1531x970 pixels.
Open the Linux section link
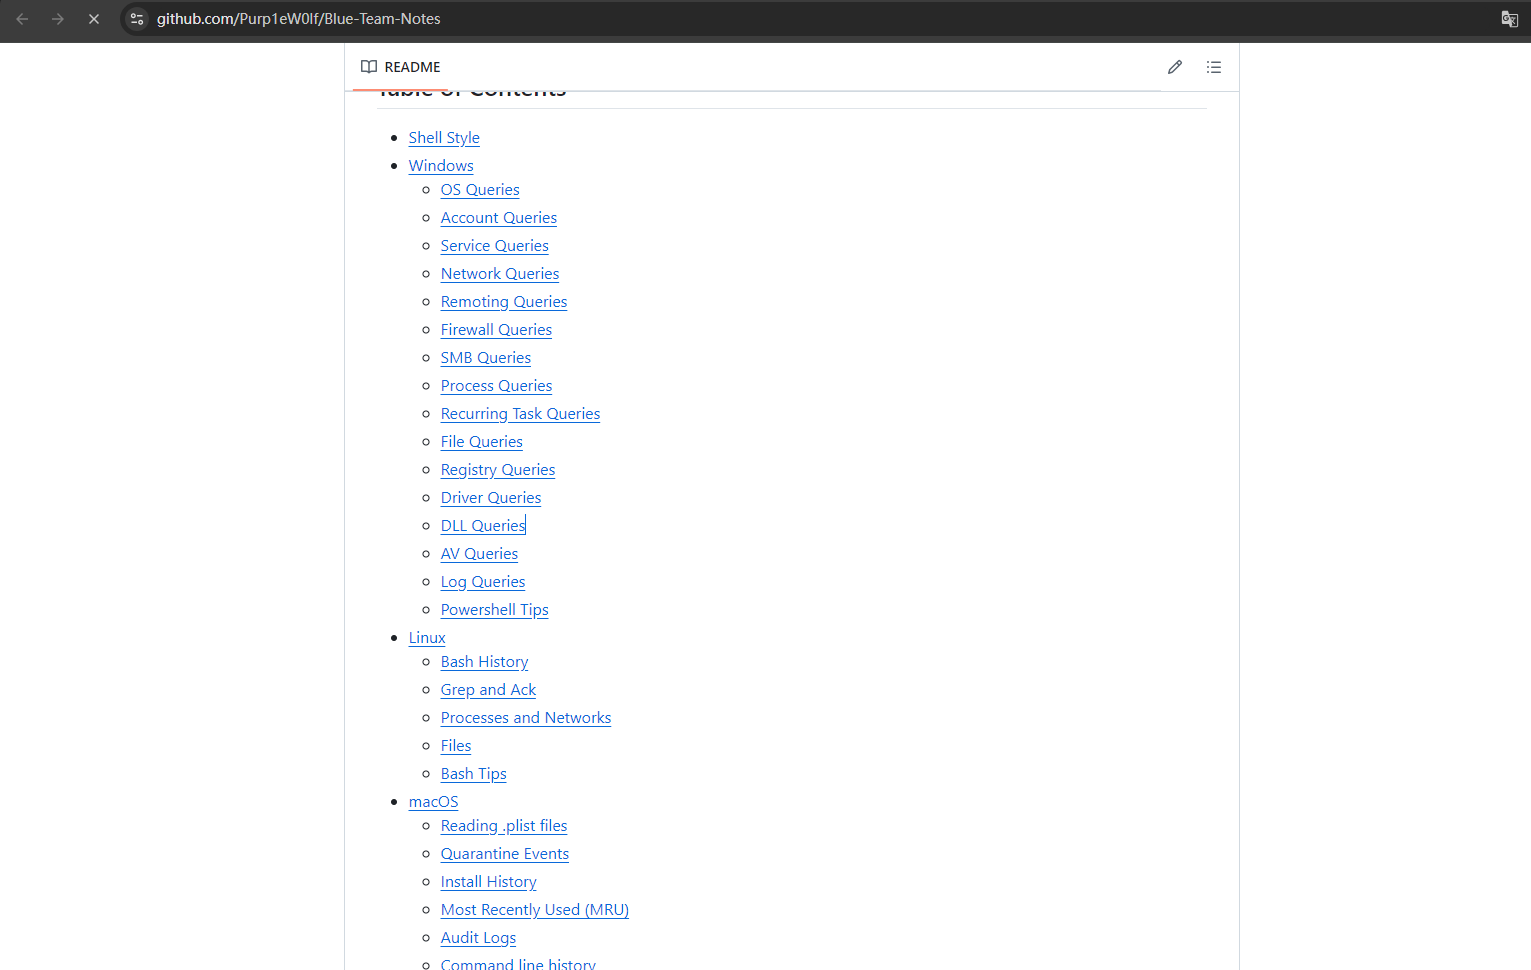pyautogui.click(x=427, y=638)
